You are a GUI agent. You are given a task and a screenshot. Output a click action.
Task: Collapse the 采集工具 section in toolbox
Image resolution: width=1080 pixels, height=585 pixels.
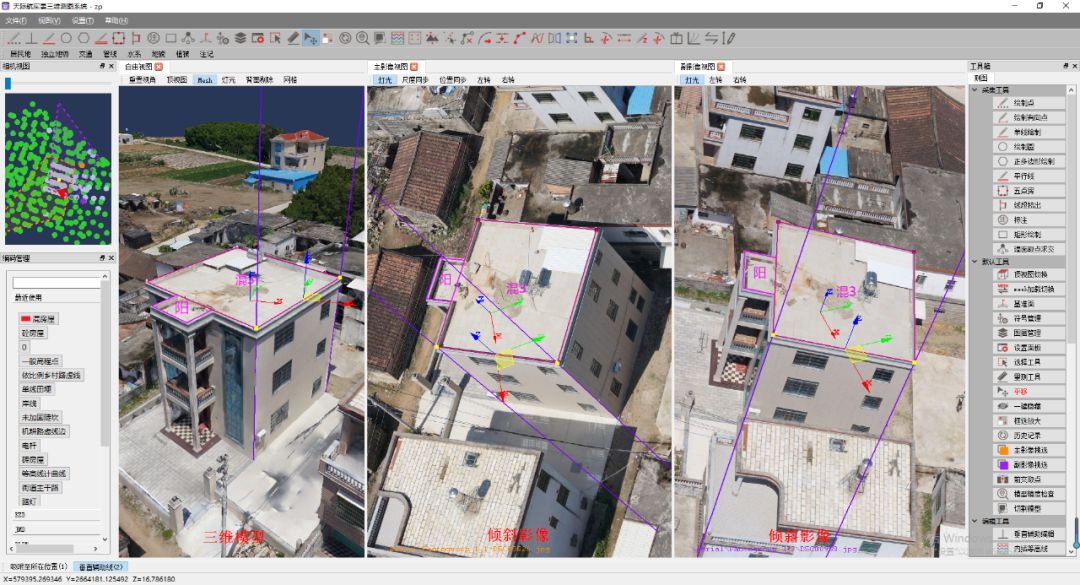975,89
